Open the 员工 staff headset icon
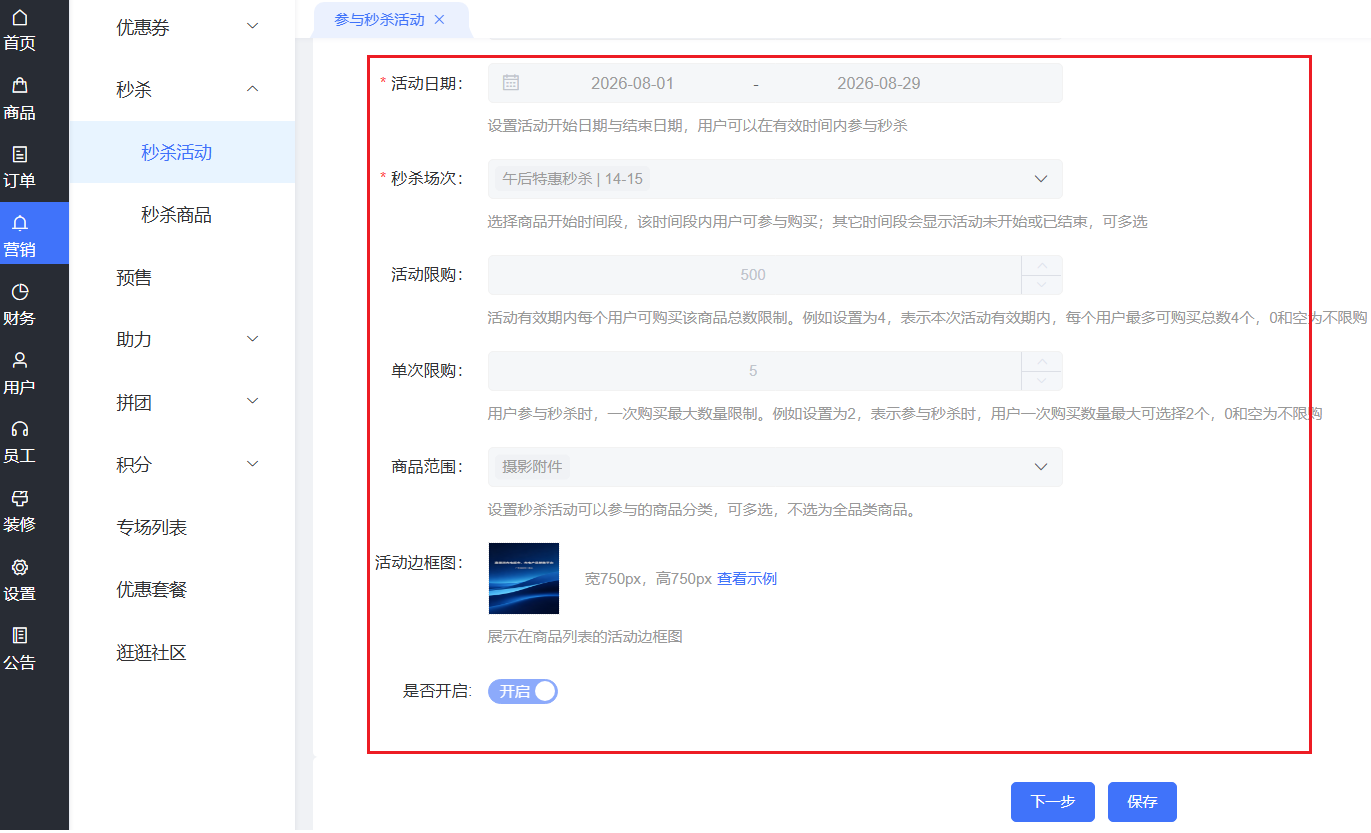This screenshot has width=1371, height=833. pos(19,429)
